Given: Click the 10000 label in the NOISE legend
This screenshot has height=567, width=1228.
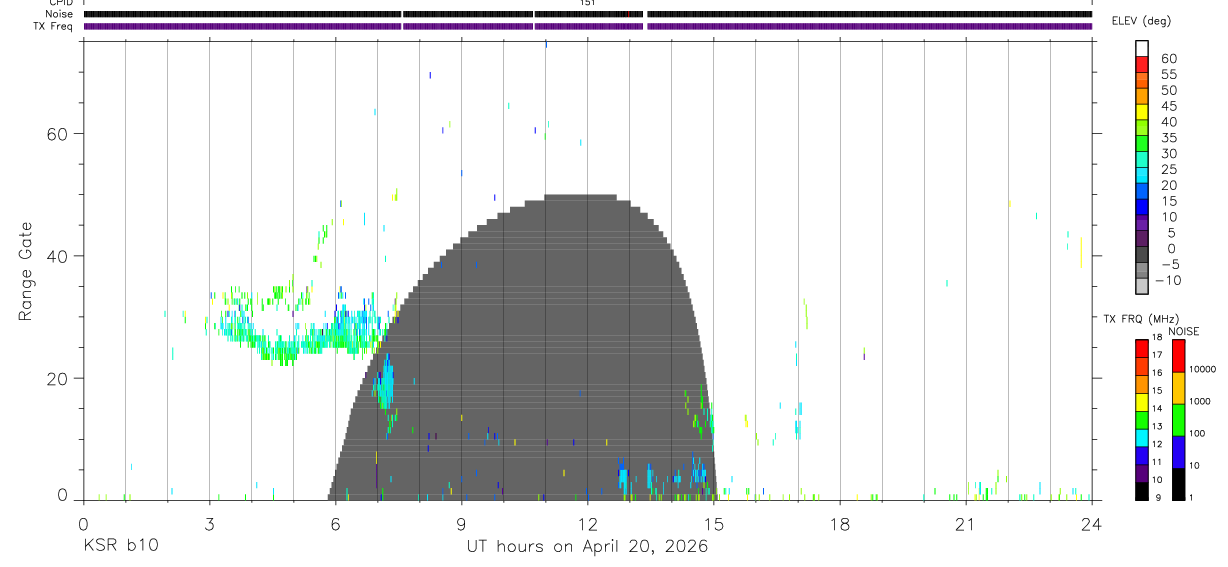Looking at the screenshot, I should point(1204,369).
